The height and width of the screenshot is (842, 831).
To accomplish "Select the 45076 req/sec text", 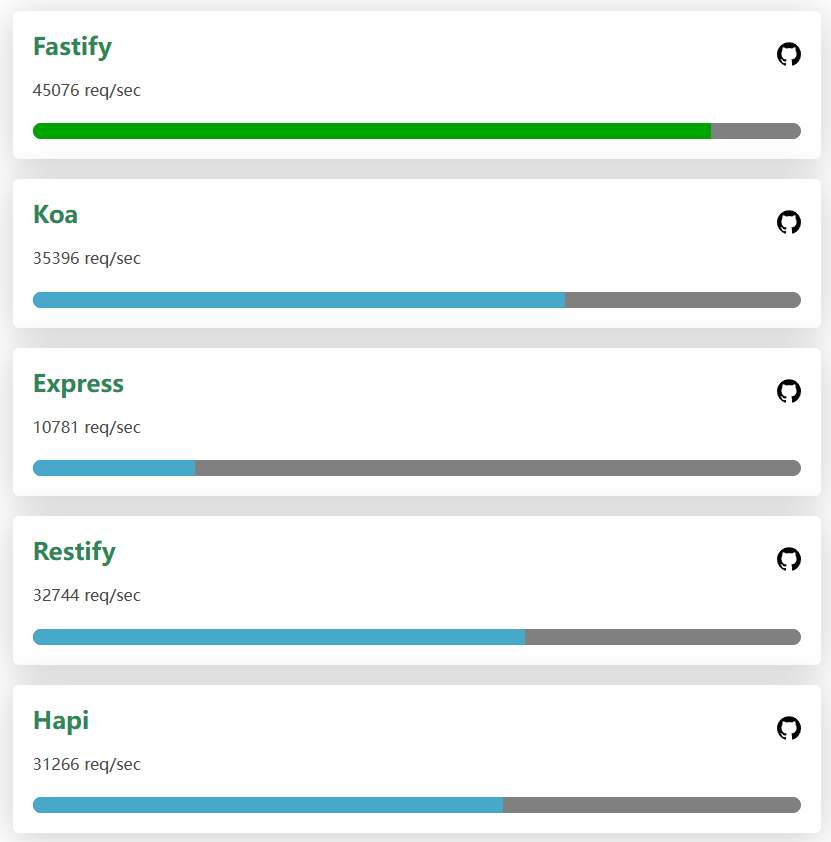I will 86,90.
